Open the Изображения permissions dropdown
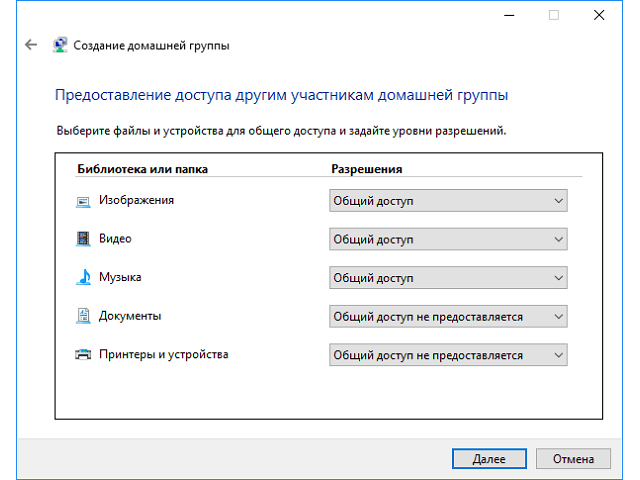 [448, 200]
